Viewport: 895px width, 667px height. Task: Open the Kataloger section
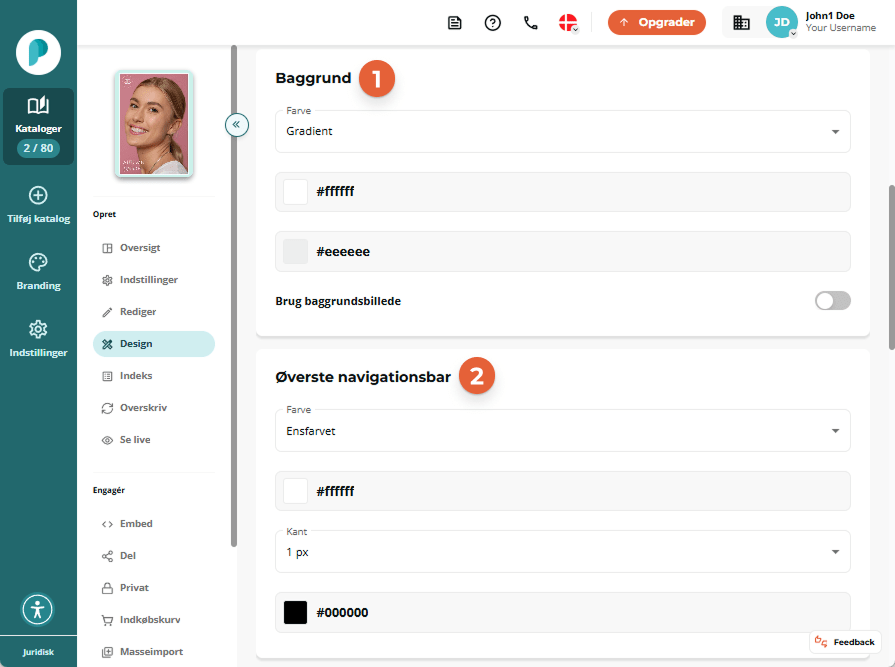[x=38, y=126]
